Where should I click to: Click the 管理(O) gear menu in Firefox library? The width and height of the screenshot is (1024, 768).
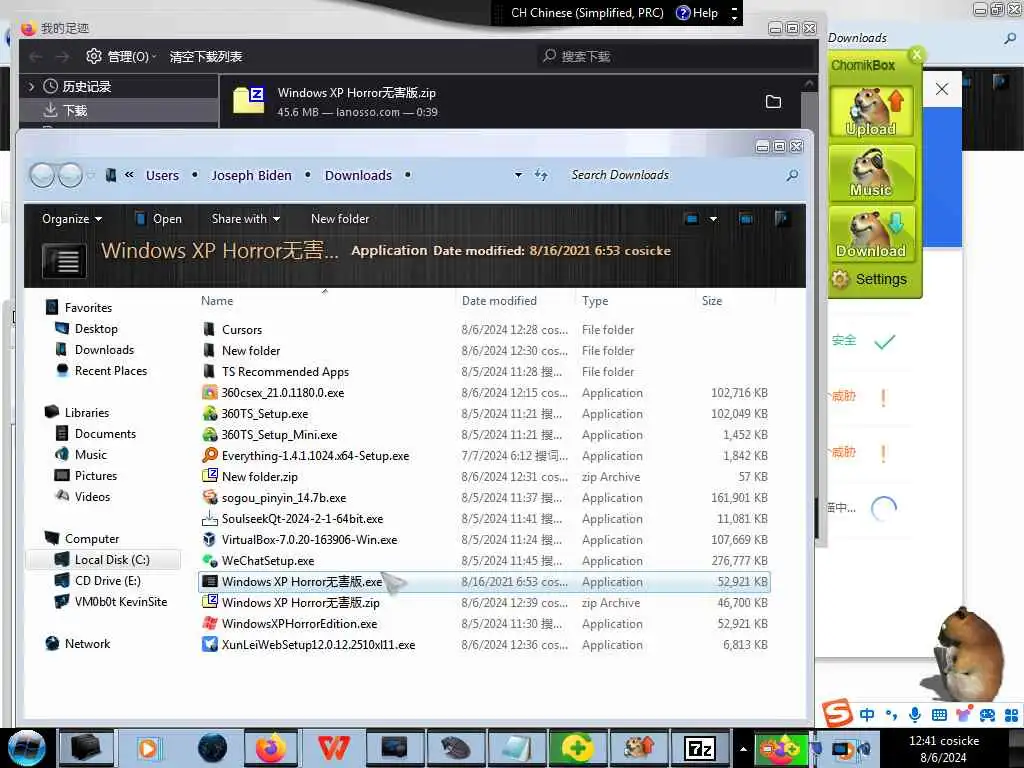click(121, 57)
